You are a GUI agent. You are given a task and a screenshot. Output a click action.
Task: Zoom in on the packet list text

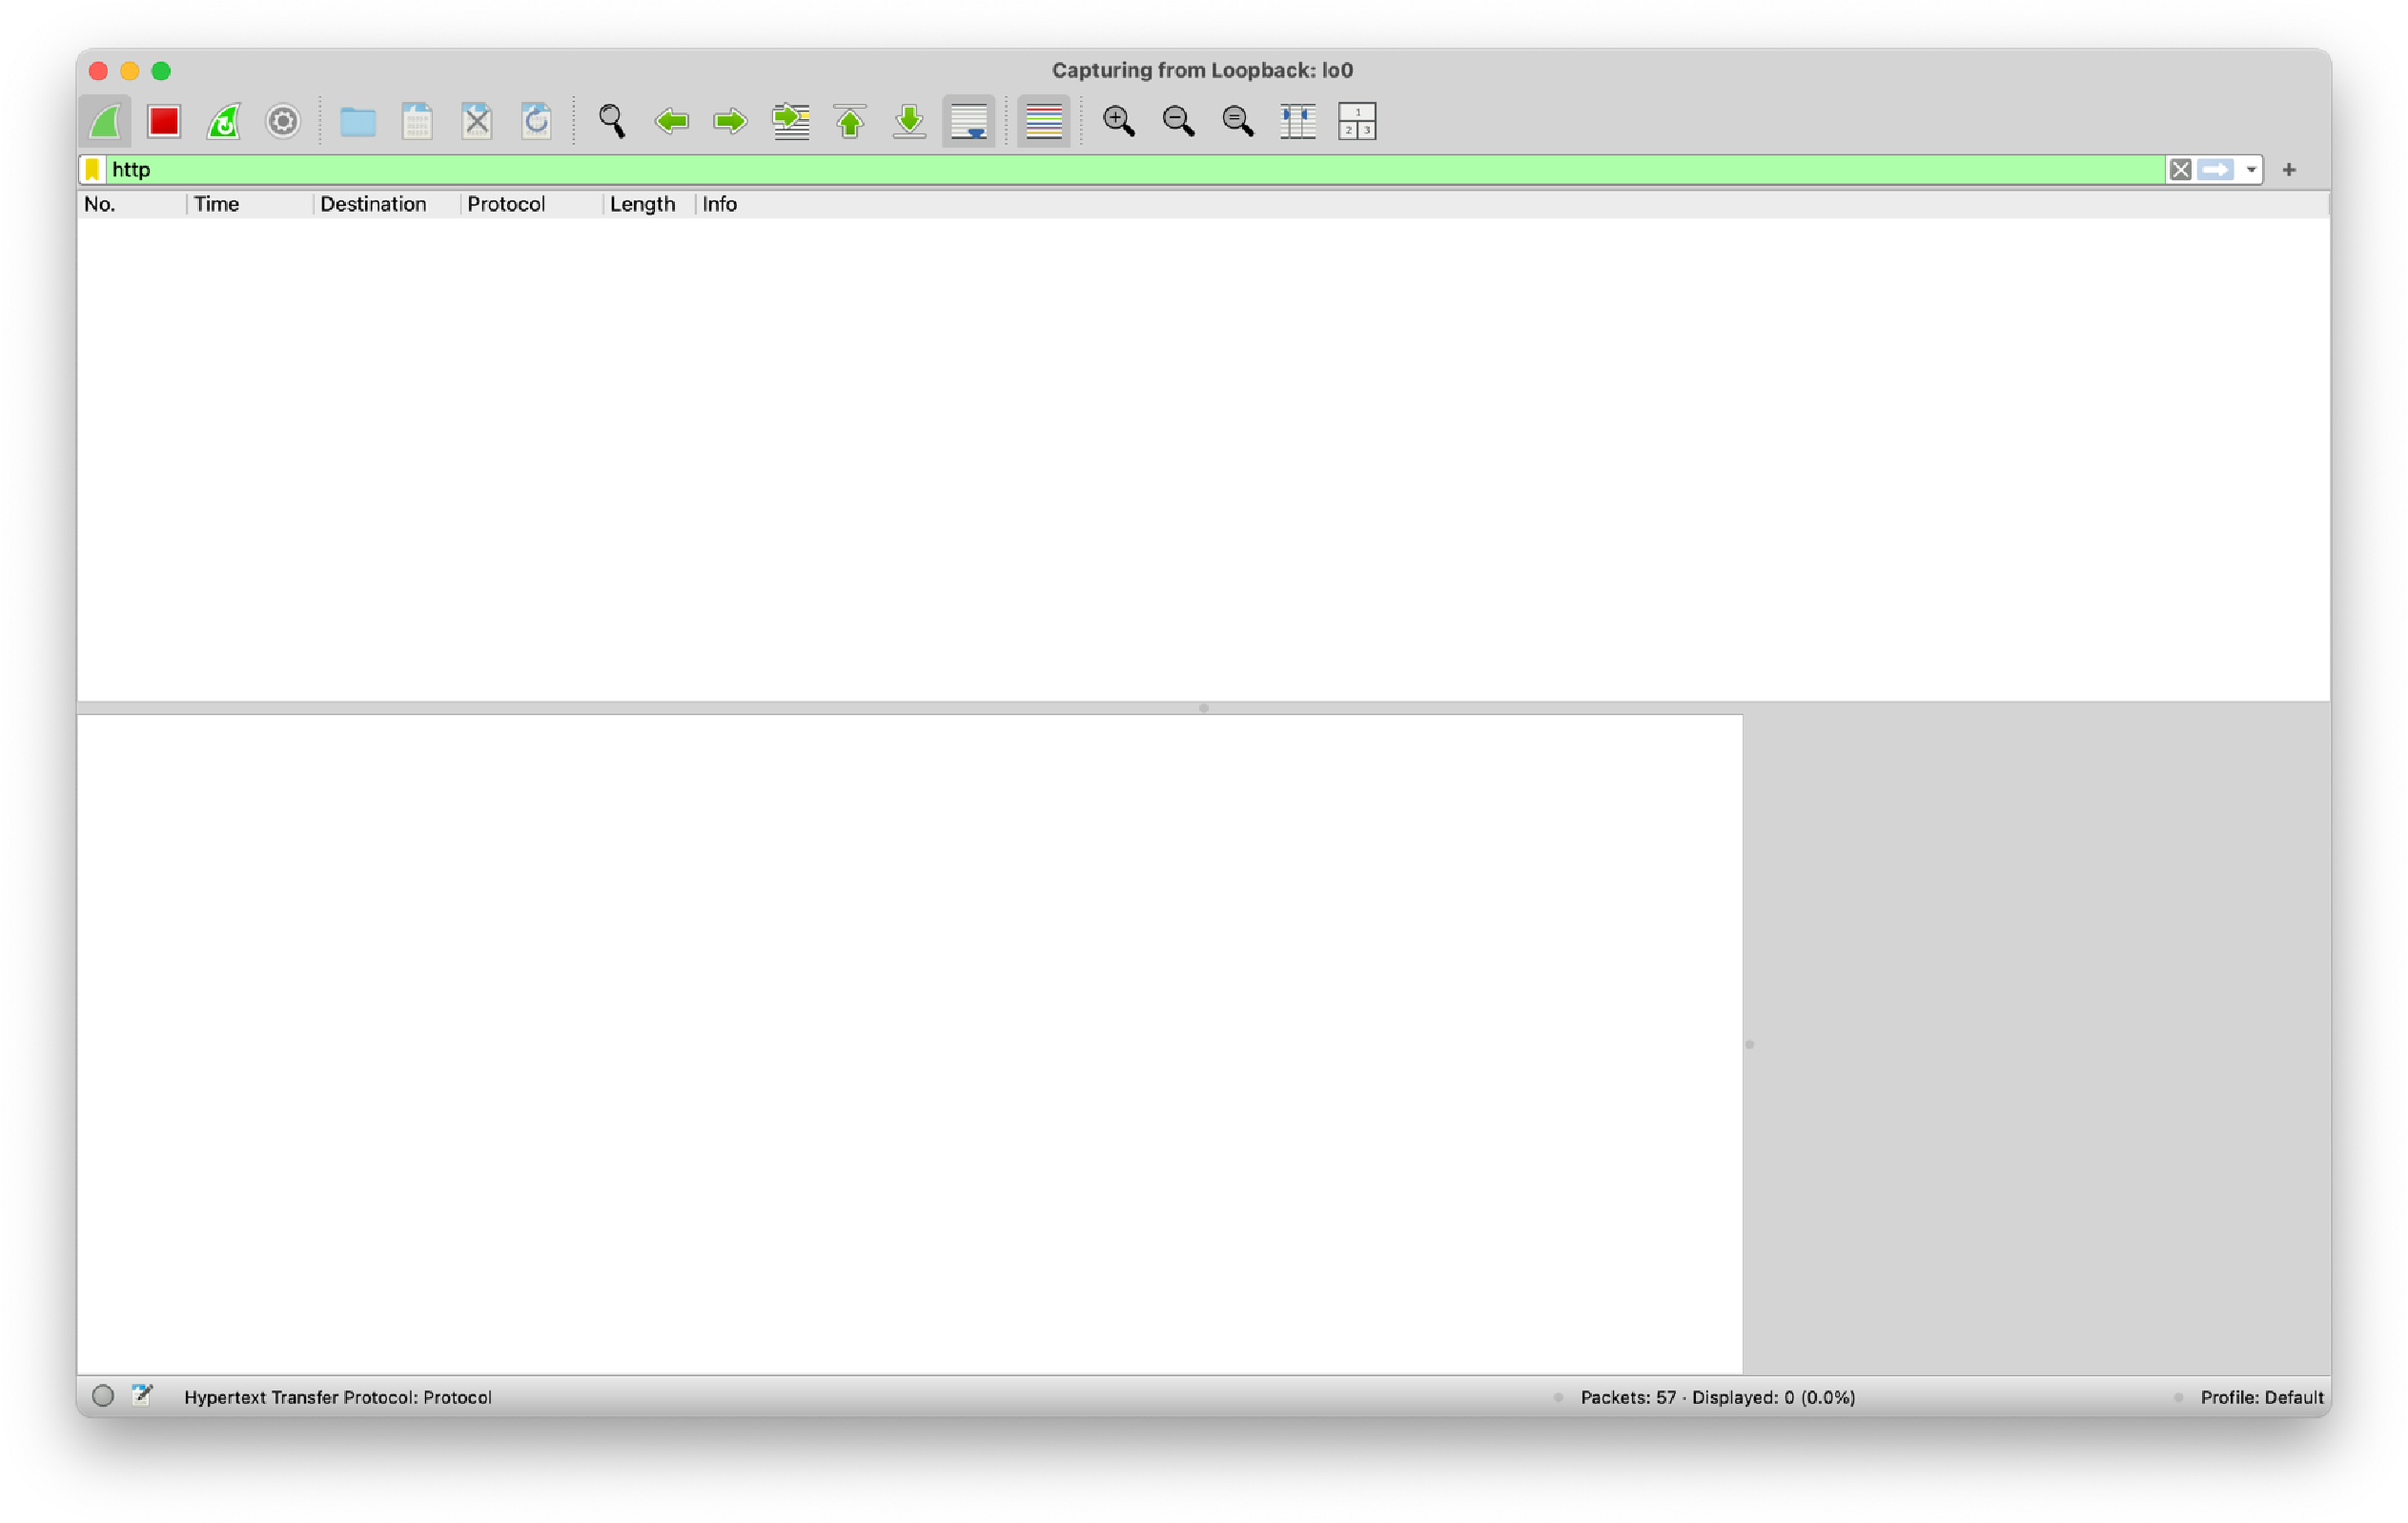click(1119, 121)
